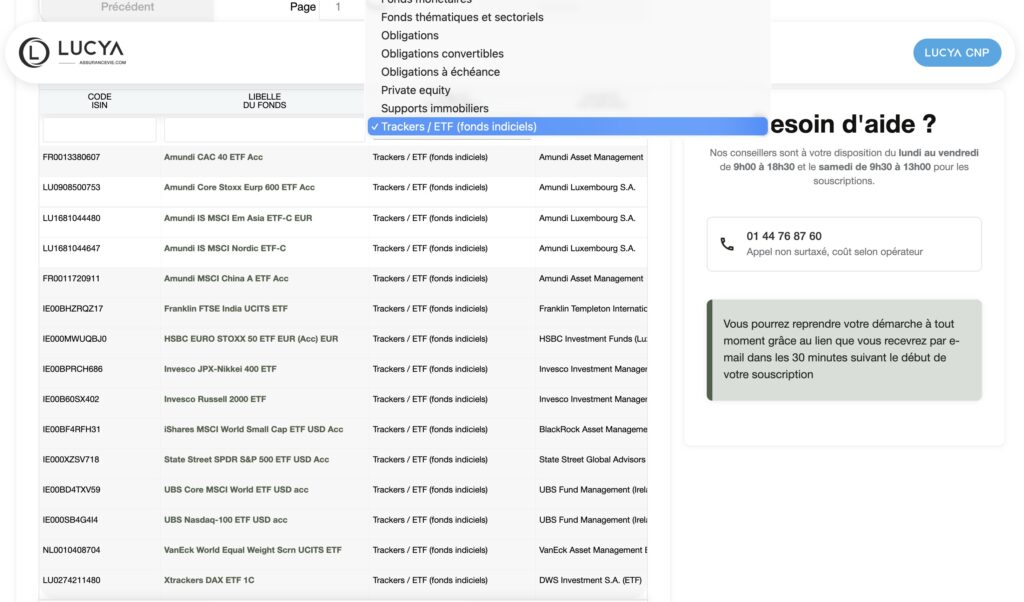Click the Libellé du fonds filter field
Image resolution: width=1024 pixels, height=602 pixels.
coord(265,130)
